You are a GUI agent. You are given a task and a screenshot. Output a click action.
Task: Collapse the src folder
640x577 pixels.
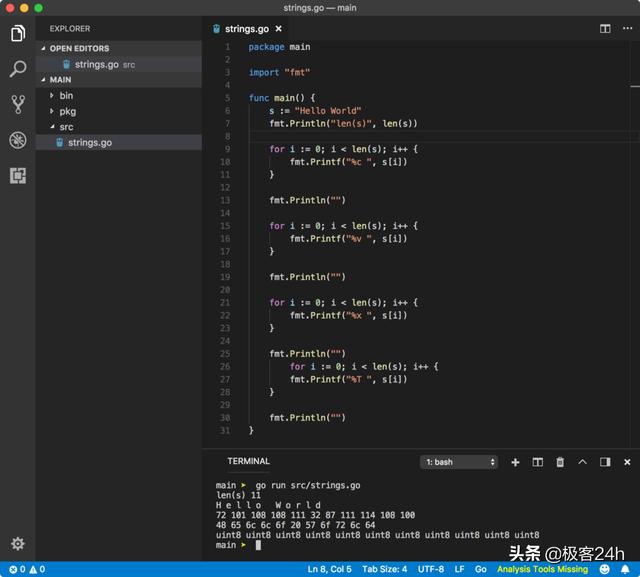pos(118,127)
